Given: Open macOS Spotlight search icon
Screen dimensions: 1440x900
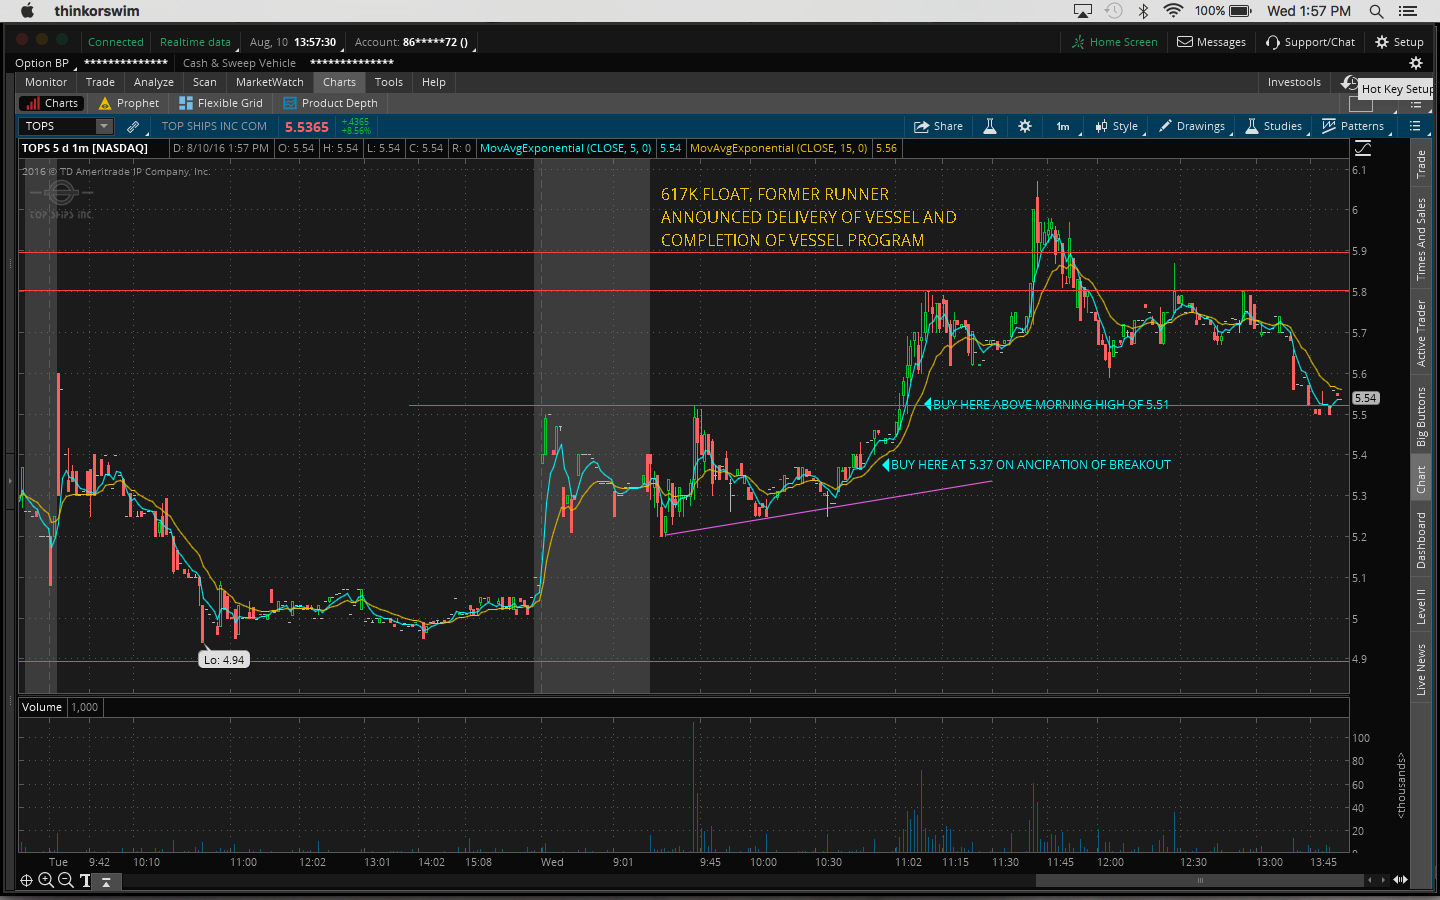Looking at the screenshot, I should click(1376, 11).
